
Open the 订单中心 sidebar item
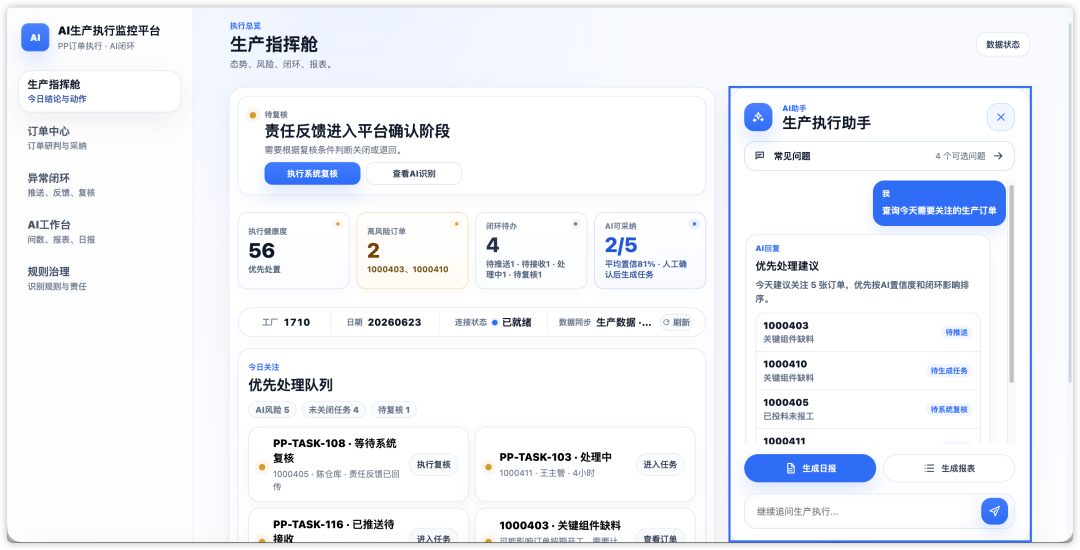[x=100, y=138]
